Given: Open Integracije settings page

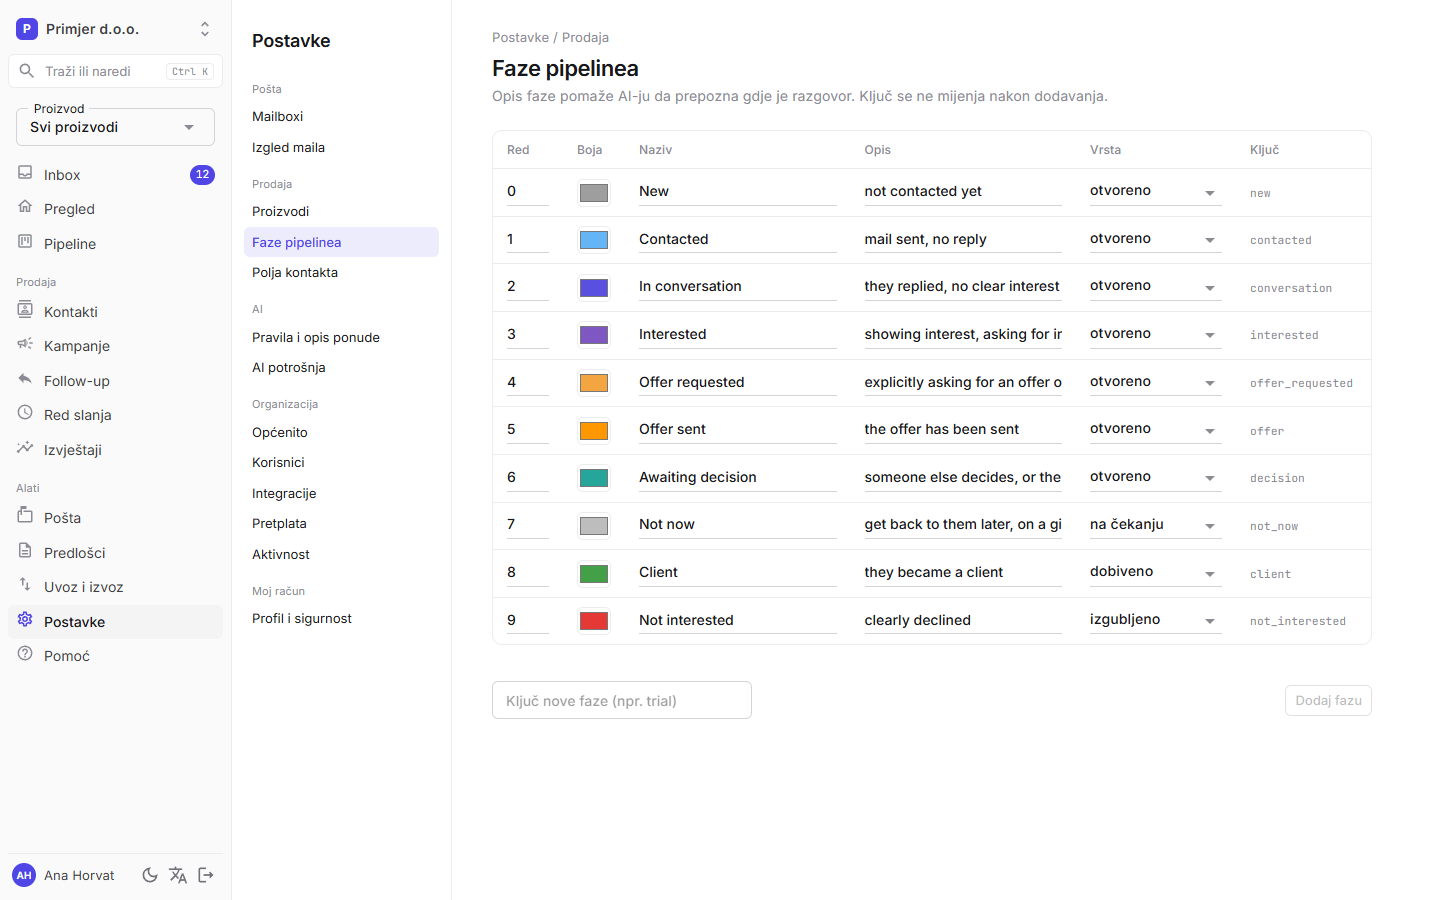Looking at the screenshot, I should click(x=341, y=494).
